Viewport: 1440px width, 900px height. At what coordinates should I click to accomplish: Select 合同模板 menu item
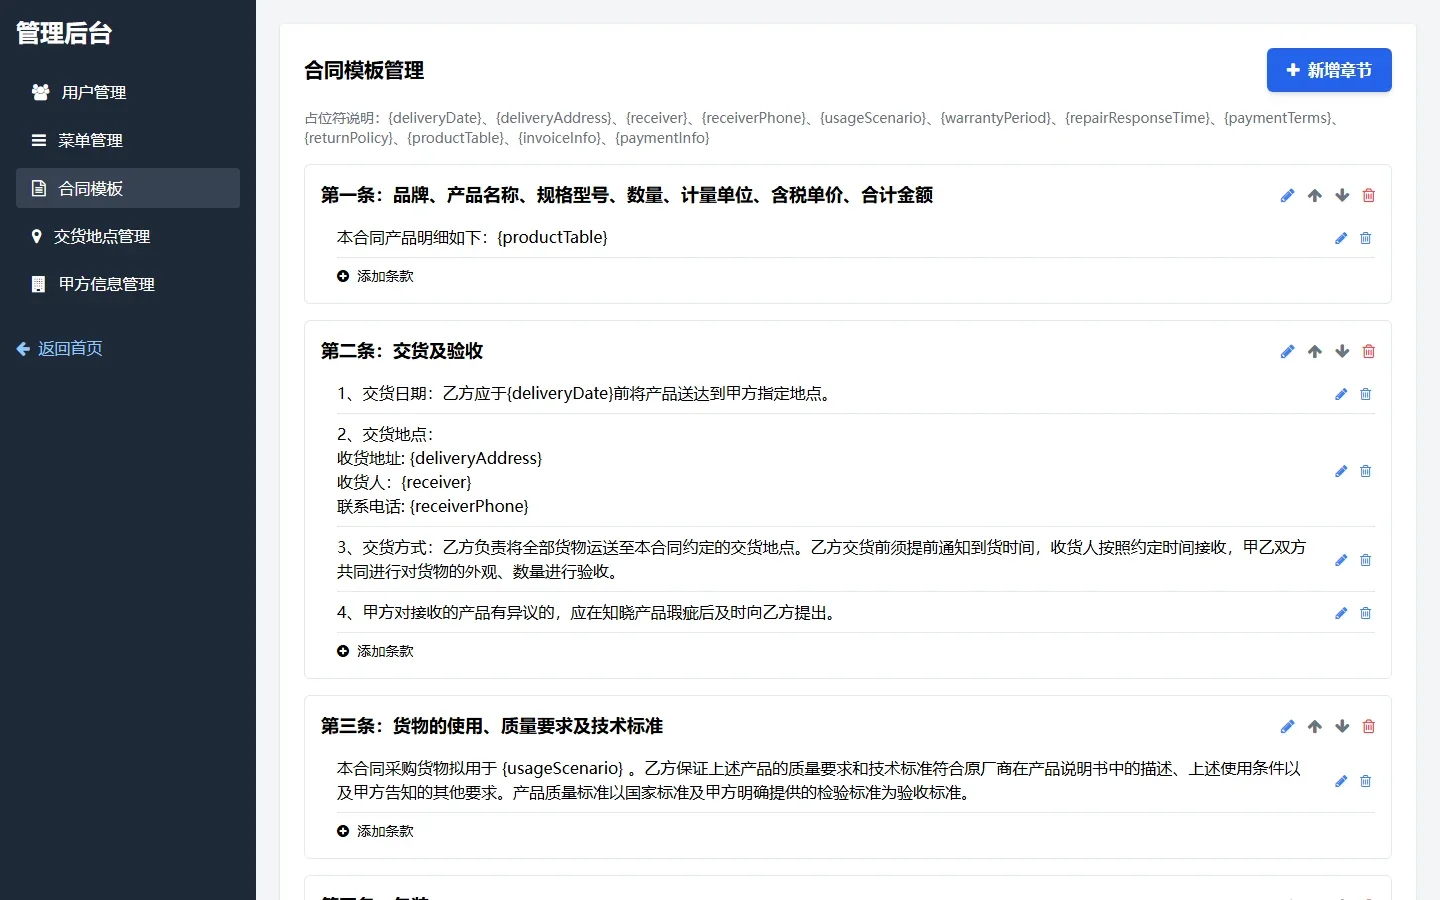(128, 188)
